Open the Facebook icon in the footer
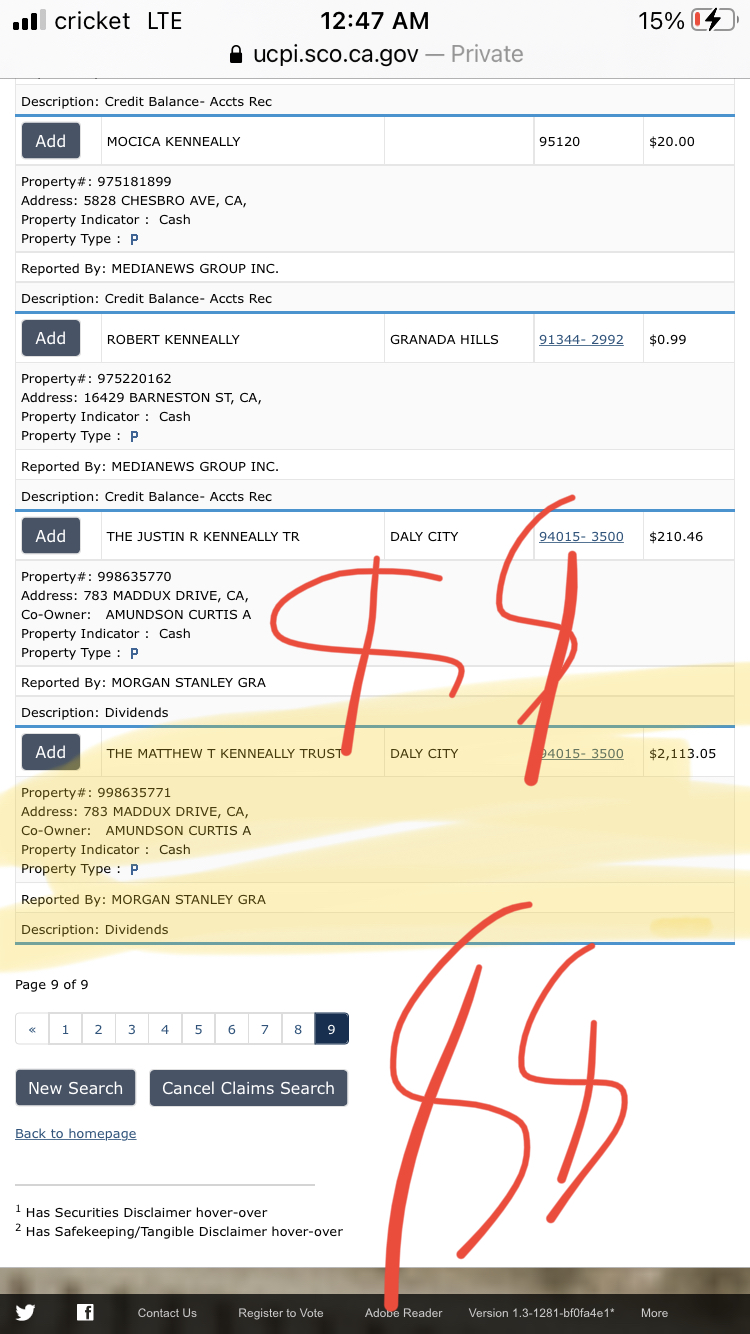 (x=85, y=1313)
